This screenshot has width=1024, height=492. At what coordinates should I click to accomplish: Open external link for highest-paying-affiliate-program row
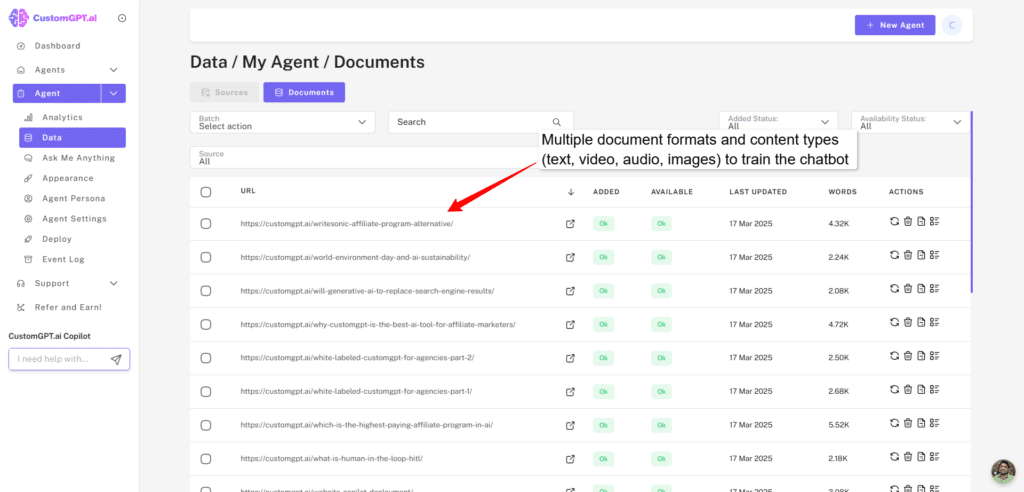coord(570,425)
